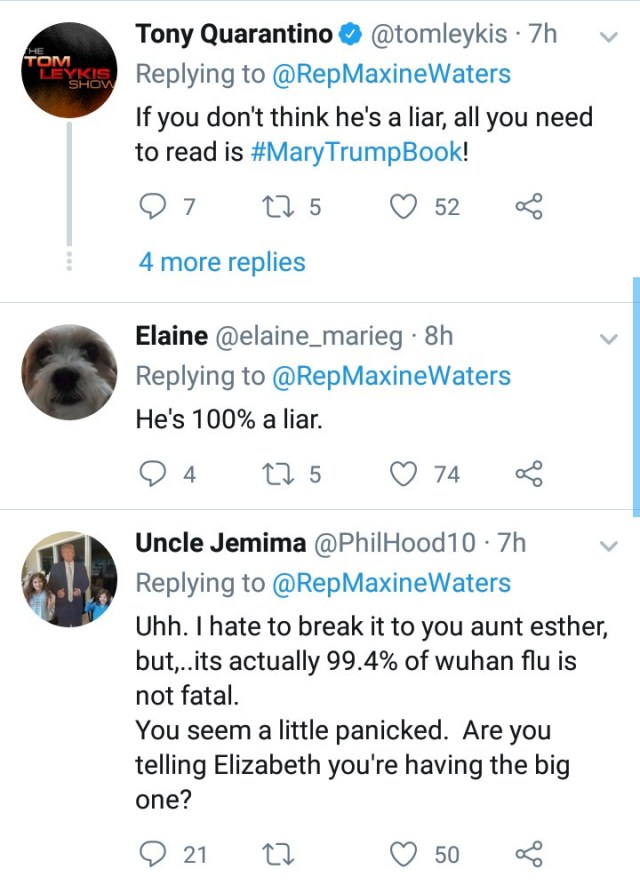
Task: Share Tony Quarantino's tweet
Action: [x=527, y=207]
